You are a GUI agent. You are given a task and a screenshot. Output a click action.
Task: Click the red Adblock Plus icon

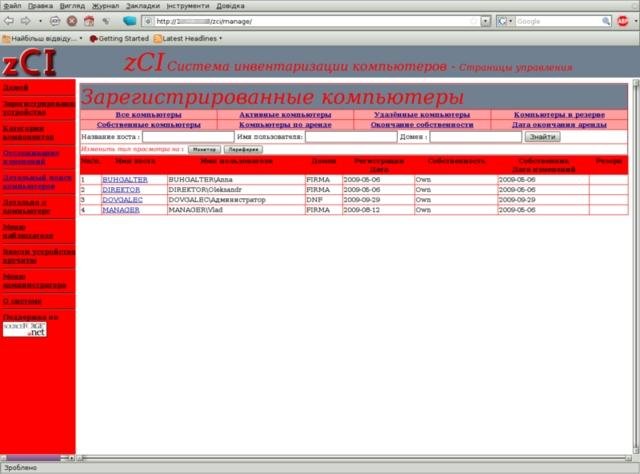[x=622, y=21]
